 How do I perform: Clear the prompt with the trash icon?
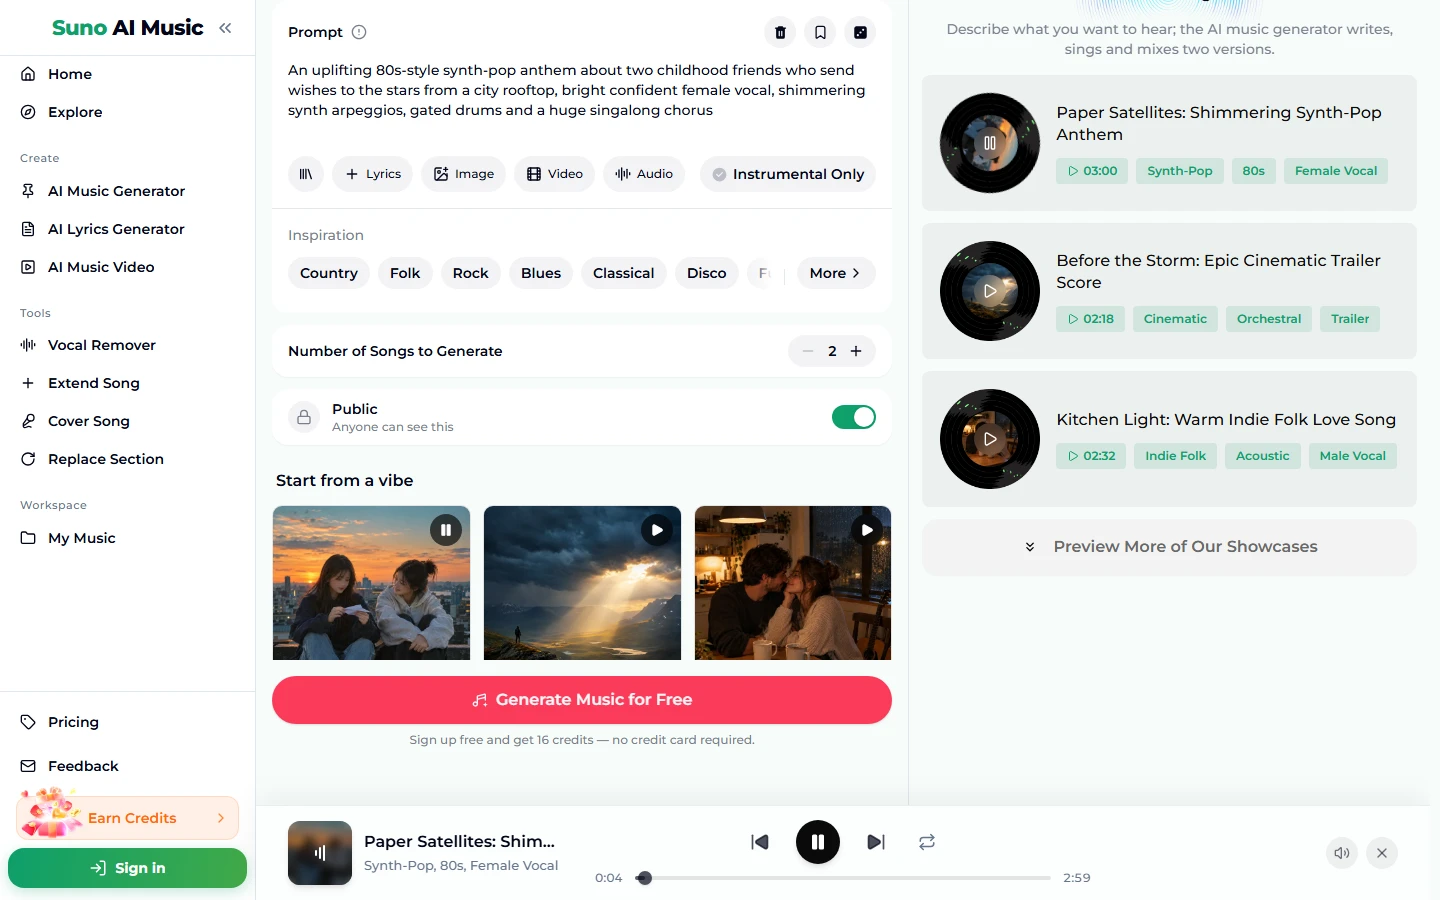click(780, 32)
